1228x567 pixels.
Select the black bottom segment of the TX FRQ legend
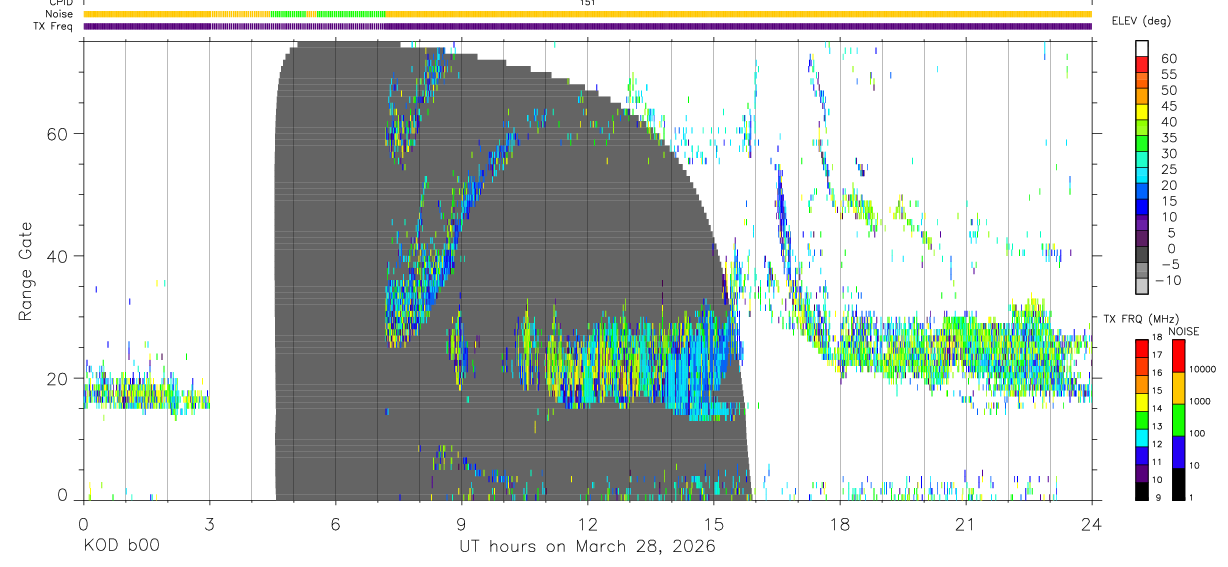[1142, 489]
